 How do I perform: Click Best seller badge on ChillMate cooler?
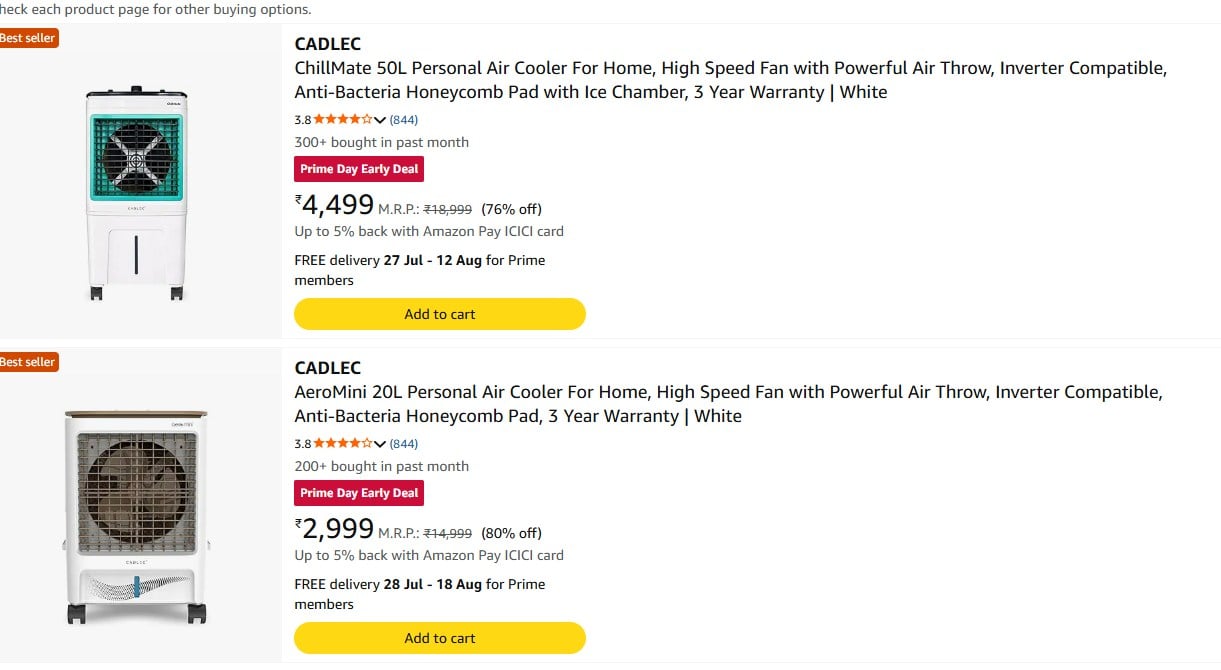[29, 38]
